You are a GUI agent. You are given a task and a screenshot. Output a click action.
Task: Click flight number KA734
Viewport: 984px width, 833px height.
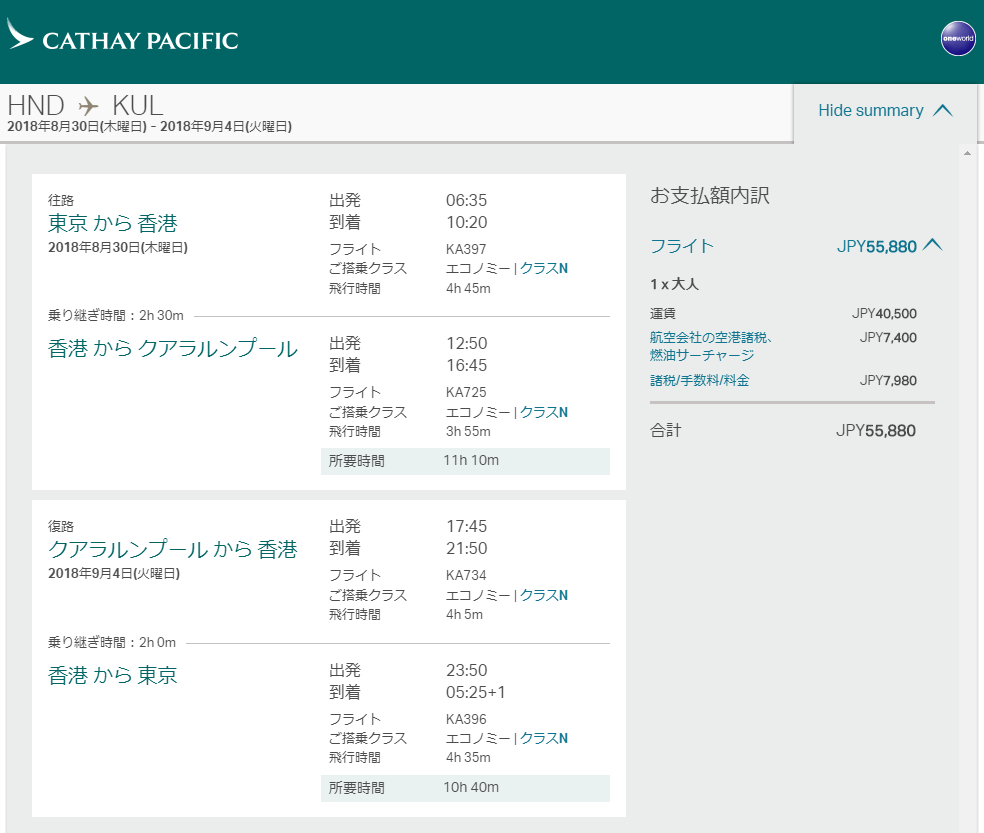coord(466,575)
